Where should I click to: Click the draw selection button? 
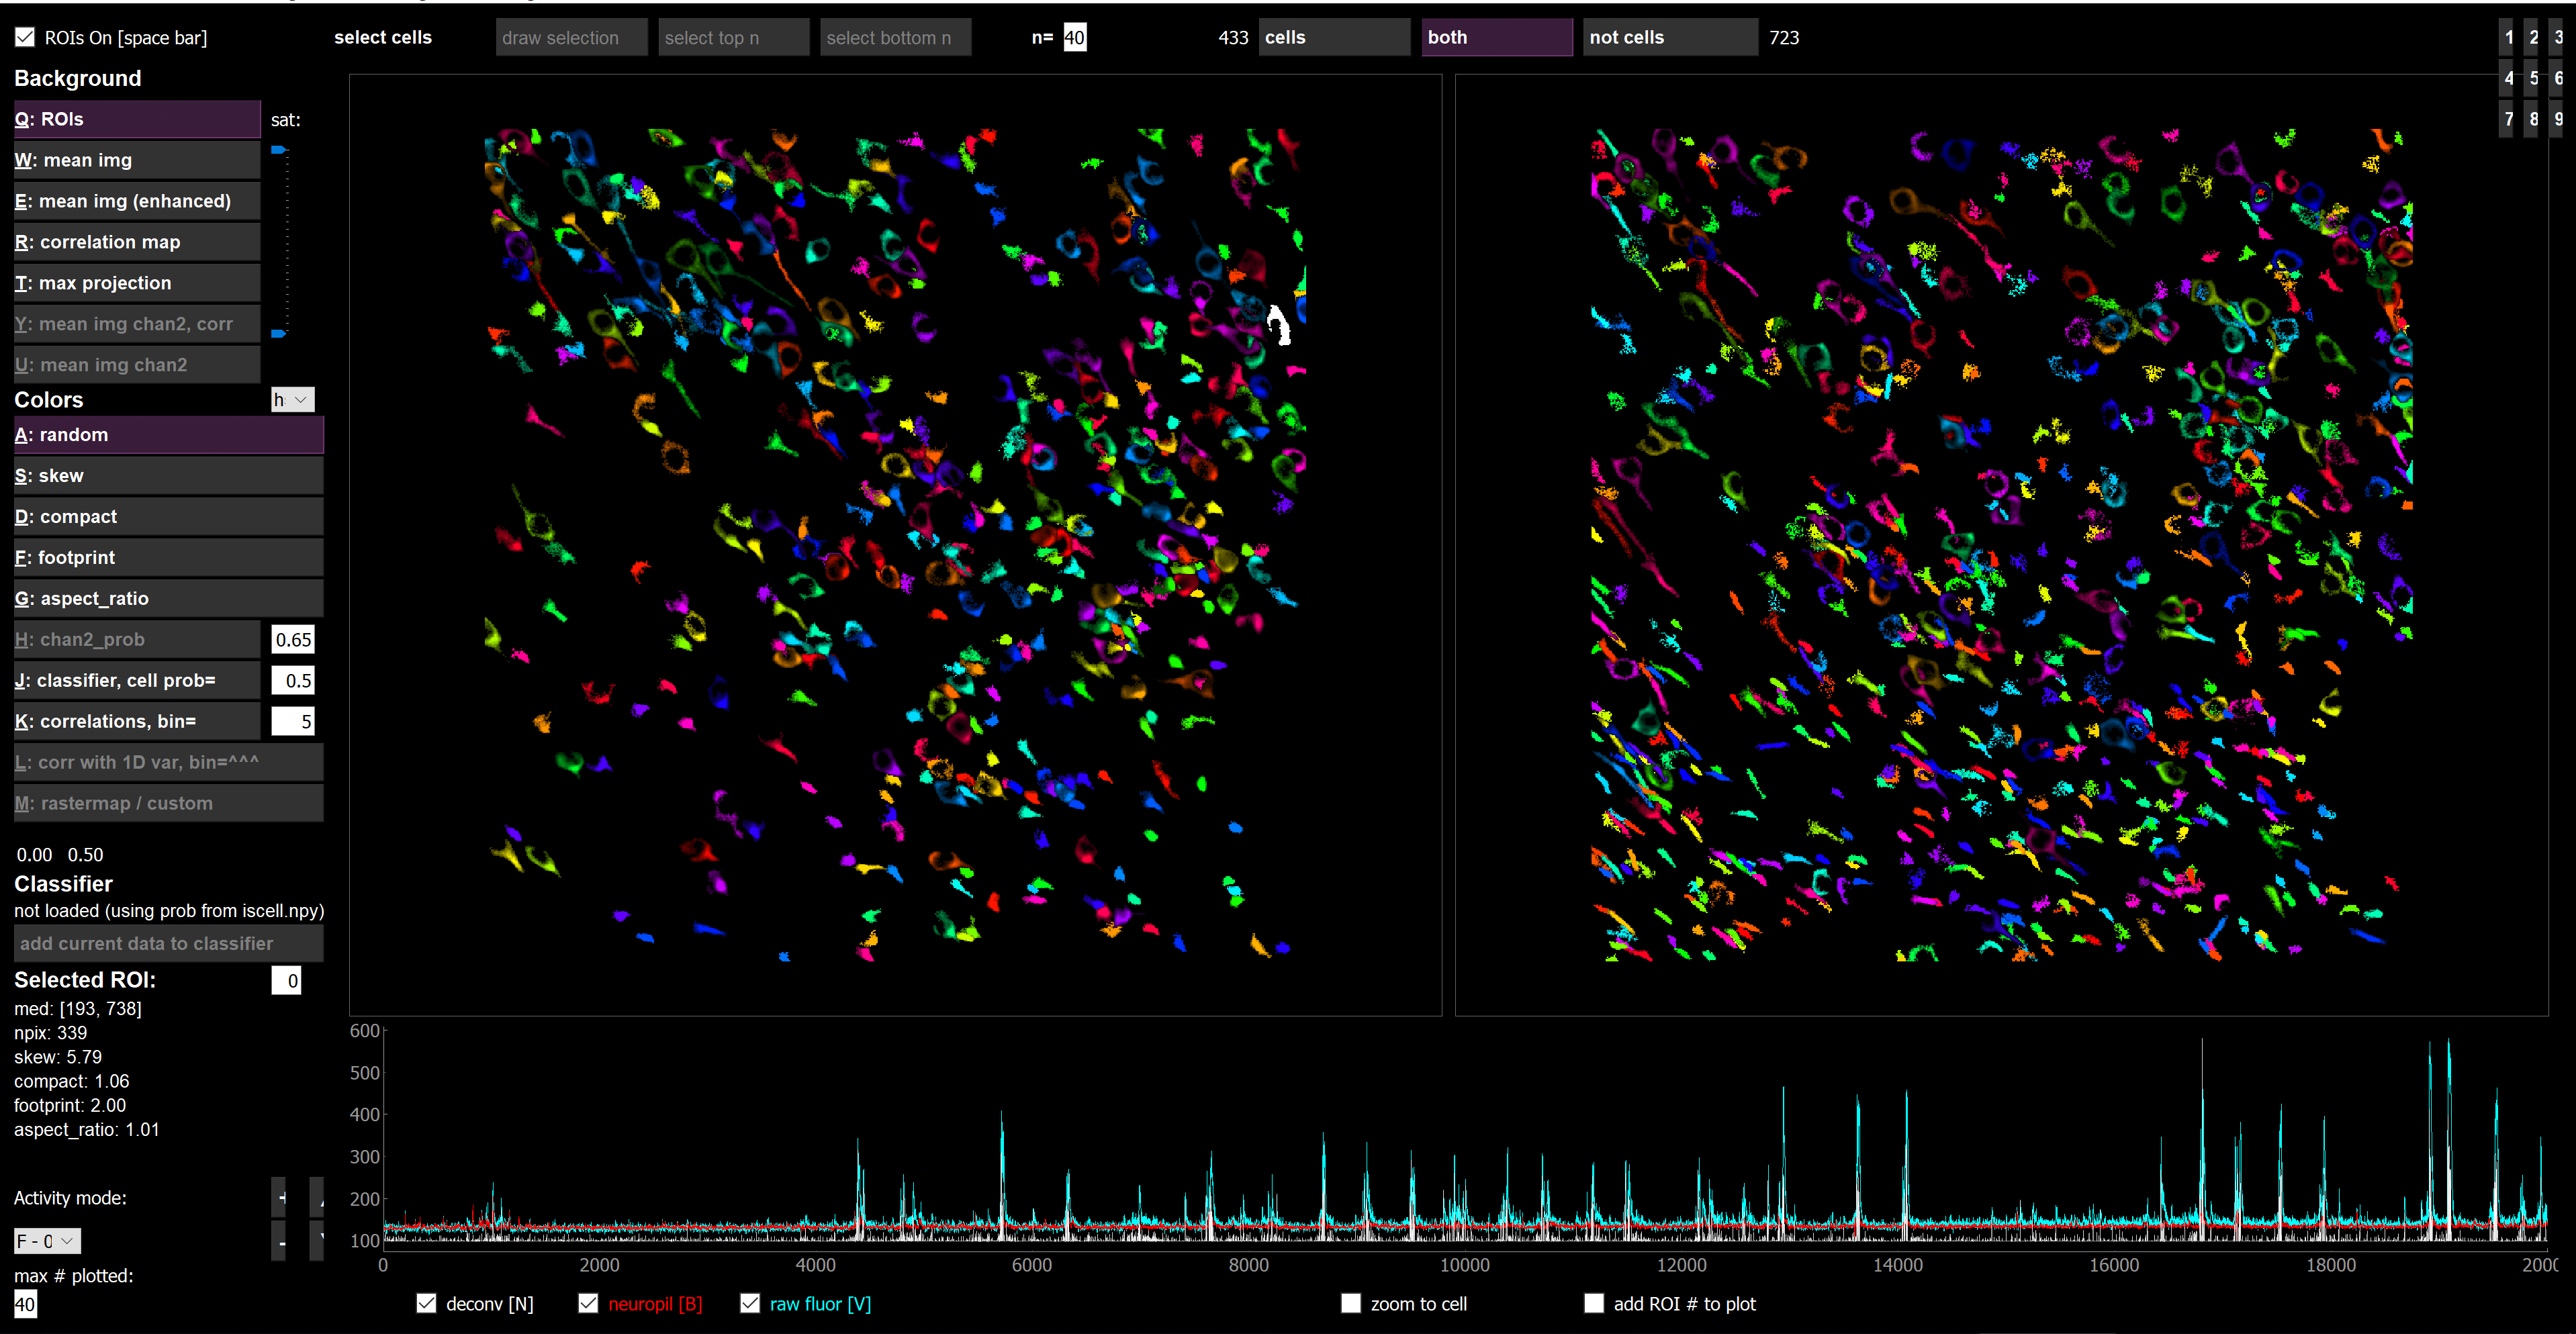(x=570, y=37)
